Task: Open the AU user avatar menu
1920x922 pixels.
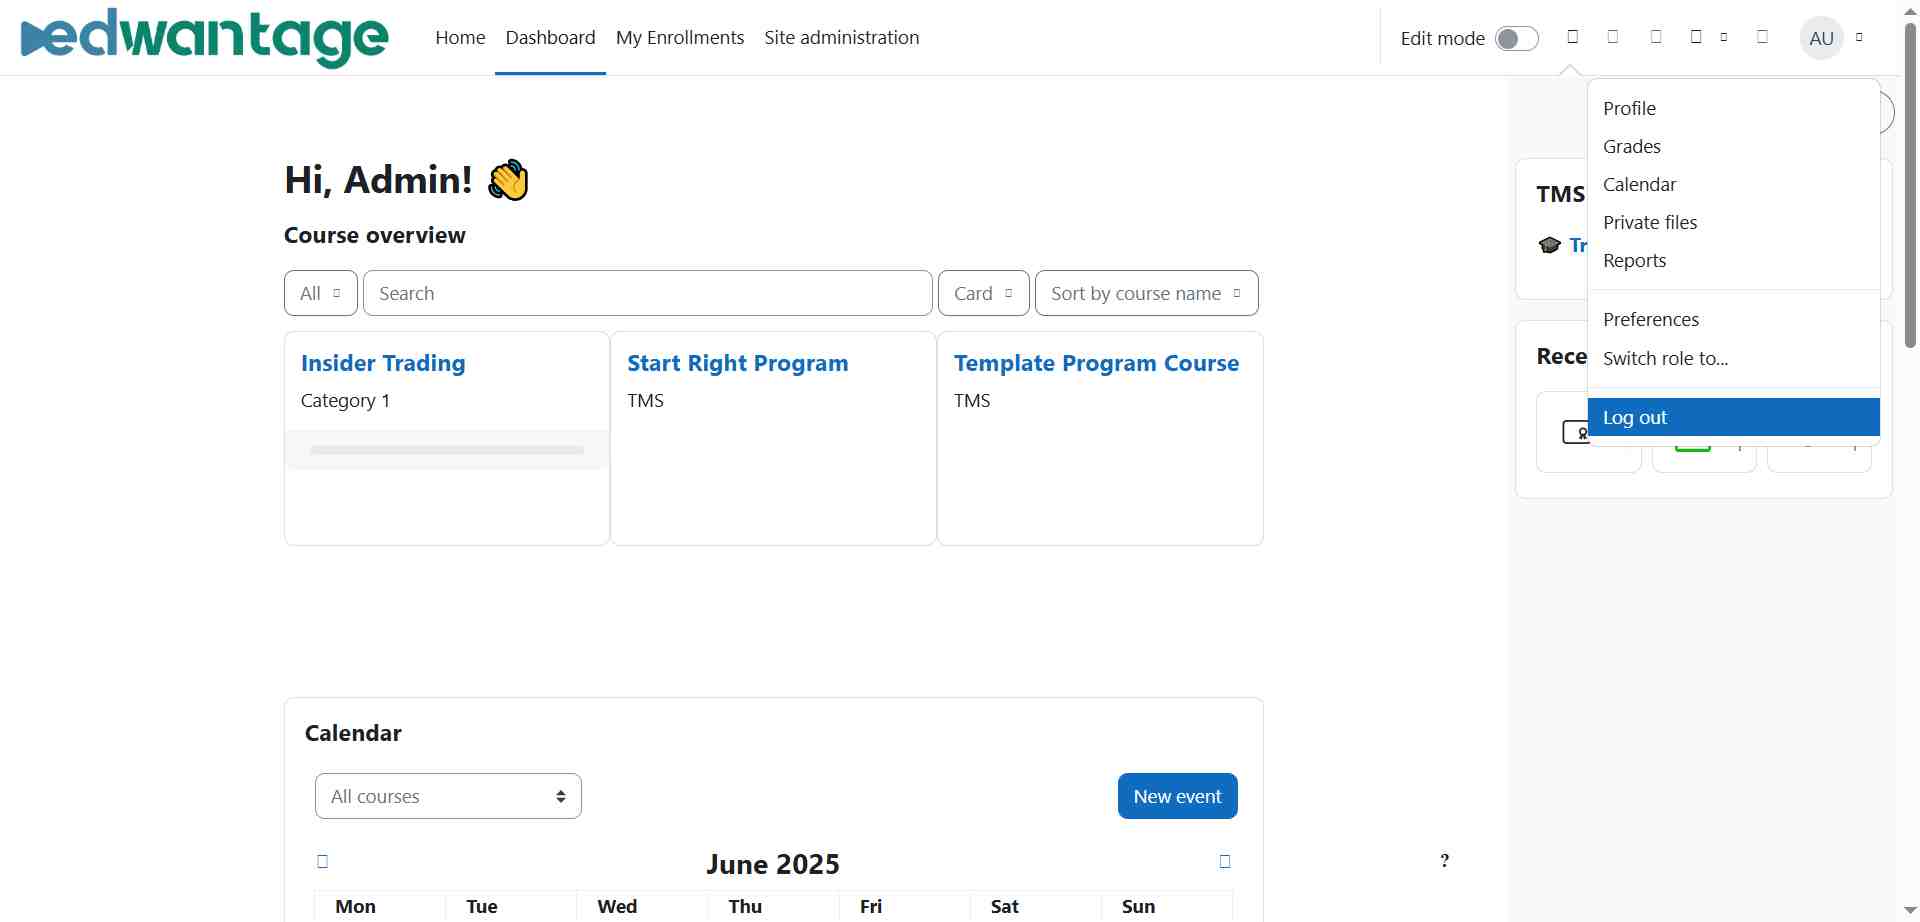Action: coord(1821,38)
